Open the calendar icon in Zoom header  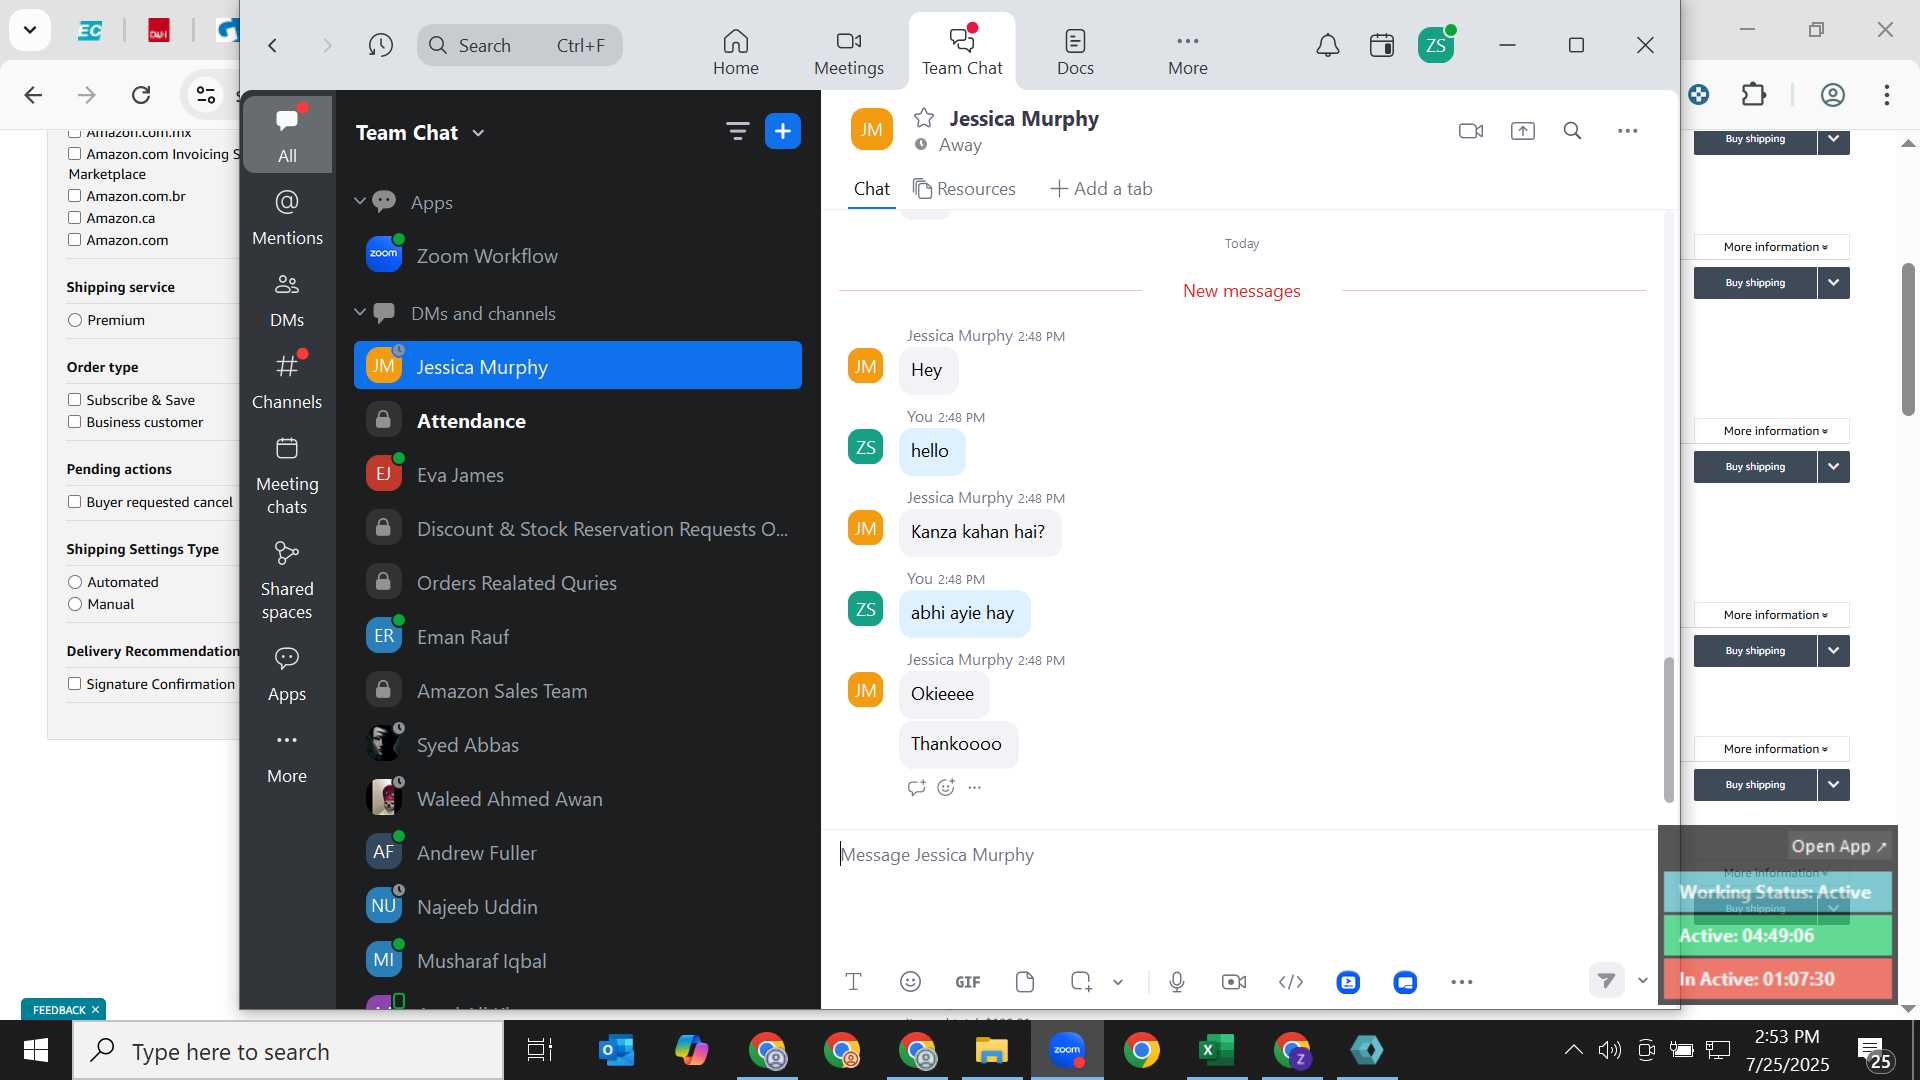(1382, 45)
